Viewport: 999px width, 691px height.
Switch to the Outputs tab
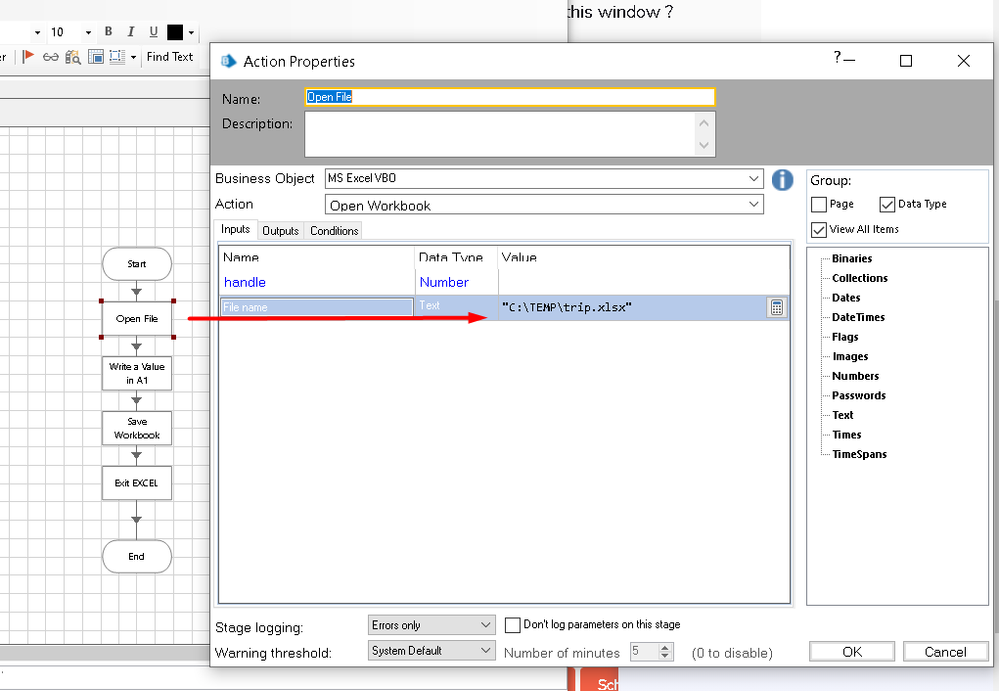(x=280, y=231)
